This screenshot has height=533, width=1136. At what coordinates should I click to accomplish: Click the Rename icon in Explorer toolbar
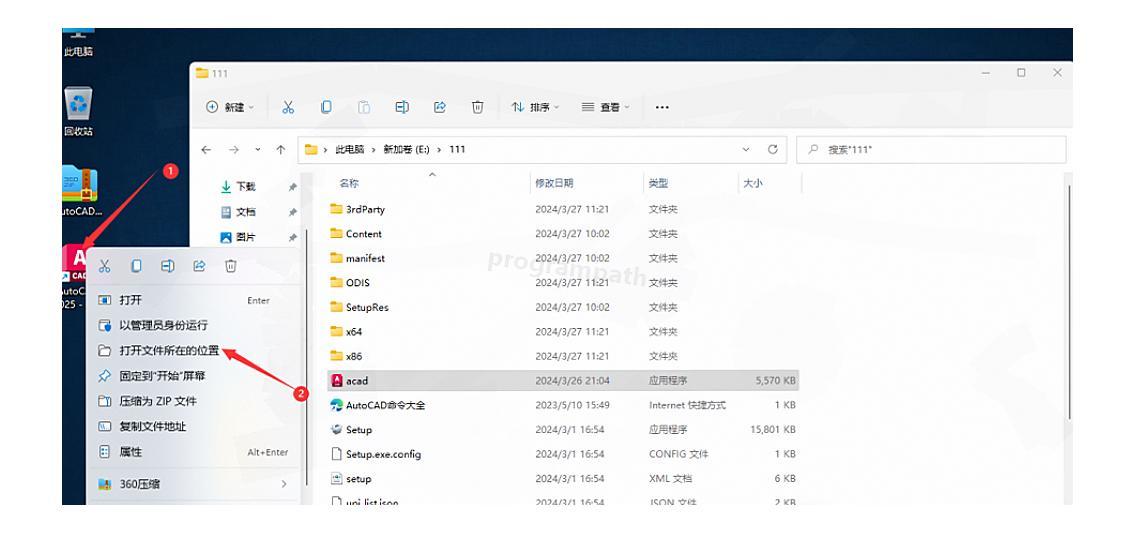pos(402,107)
